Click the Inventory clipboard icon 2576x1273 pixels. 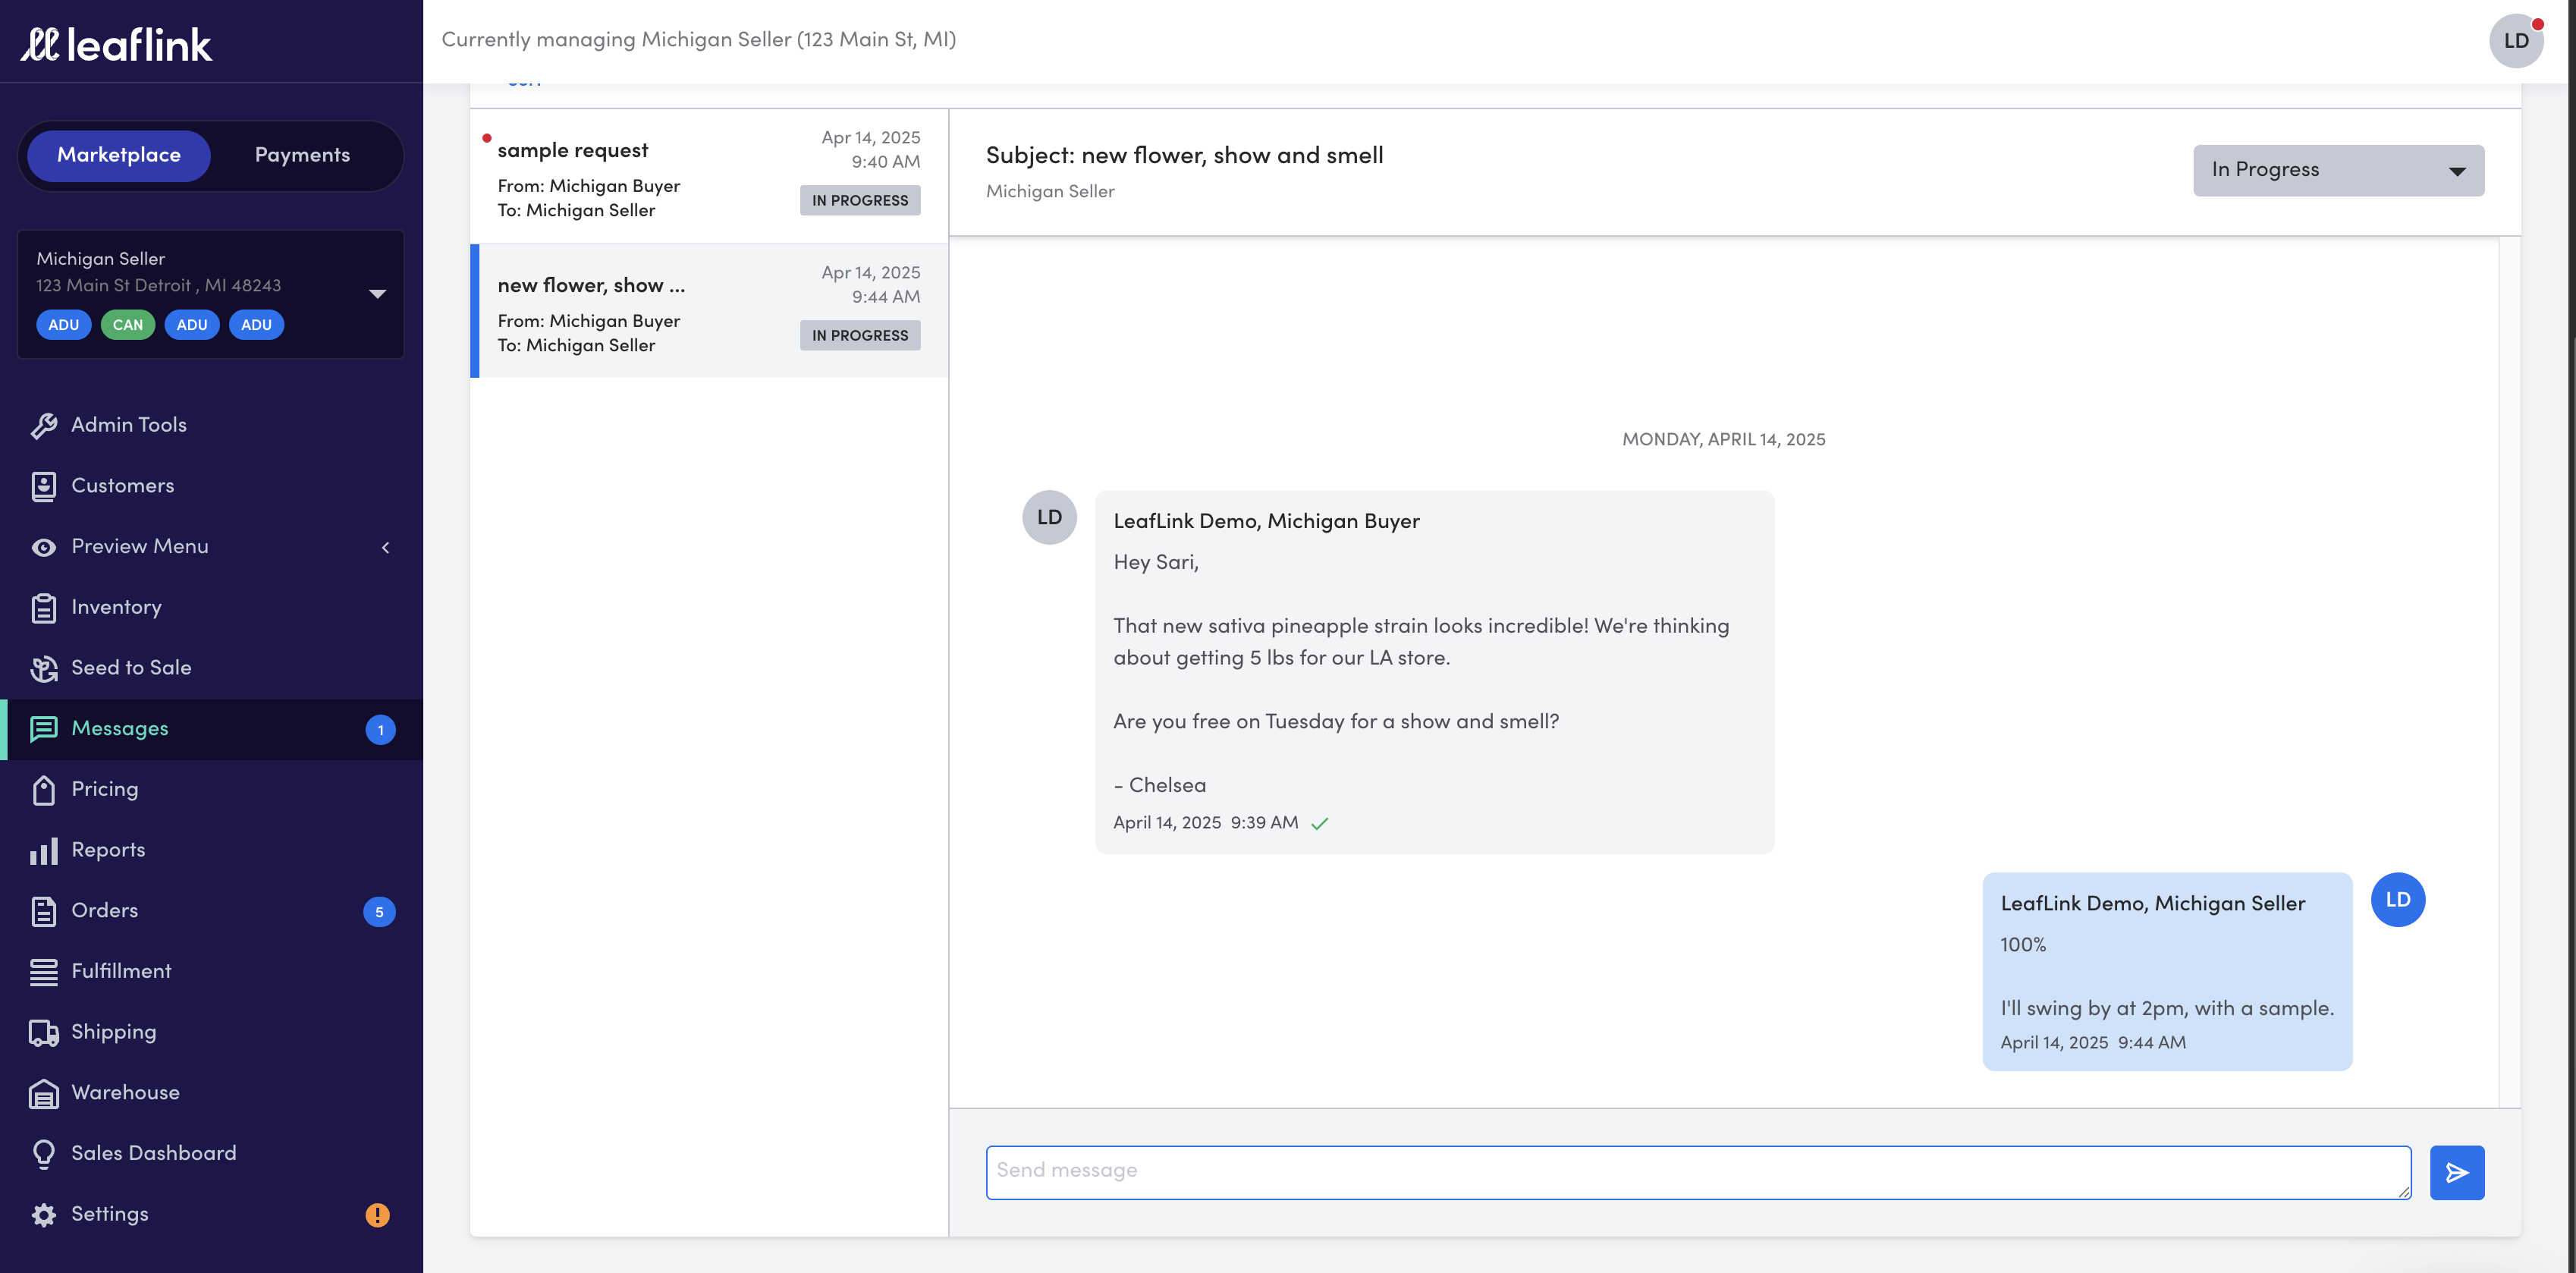click(x=44, y=608)
